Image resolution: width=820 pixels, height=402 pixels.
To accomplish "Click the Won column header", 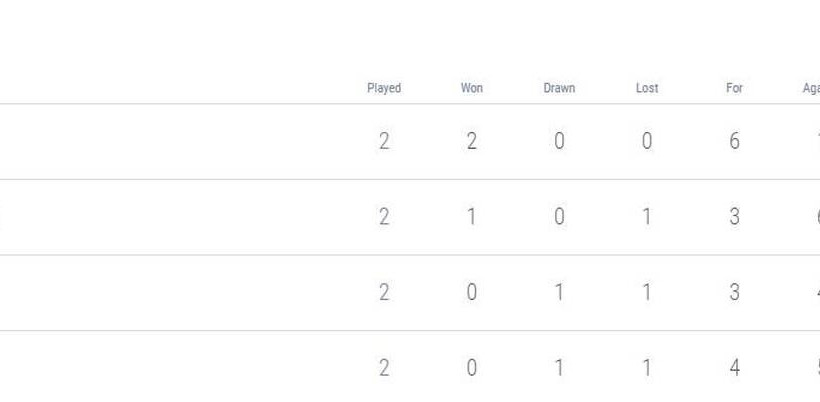I will click(x=471, y=88).
